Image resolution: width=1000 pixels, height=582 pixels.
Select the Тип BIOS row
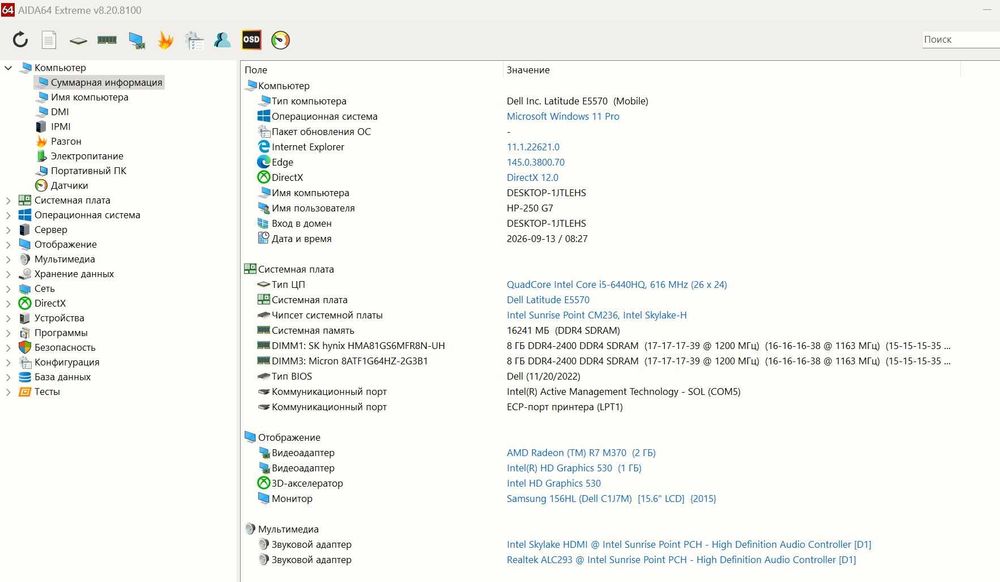[599, 376]
